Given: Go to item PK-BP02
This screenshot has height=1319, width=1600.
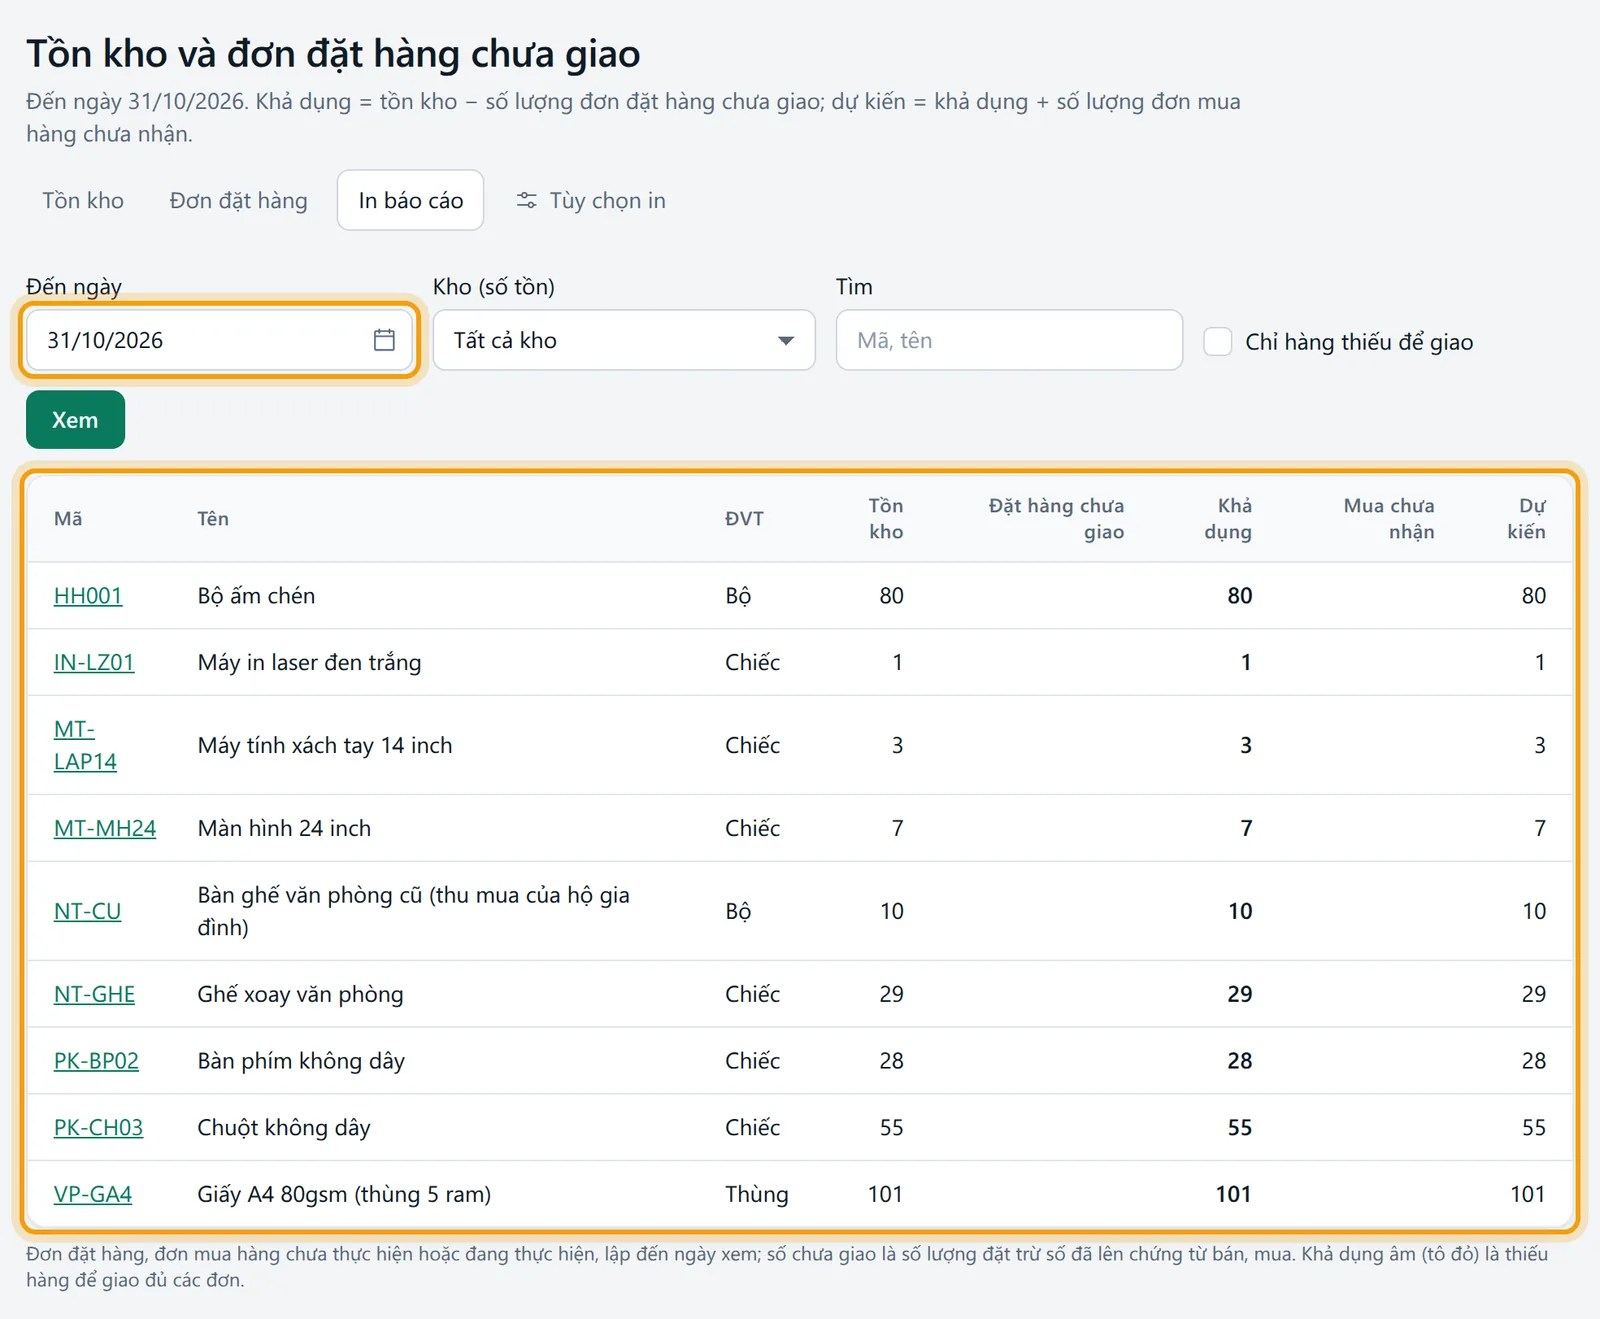Looking at the screenshot, I should pos(96,1061).
